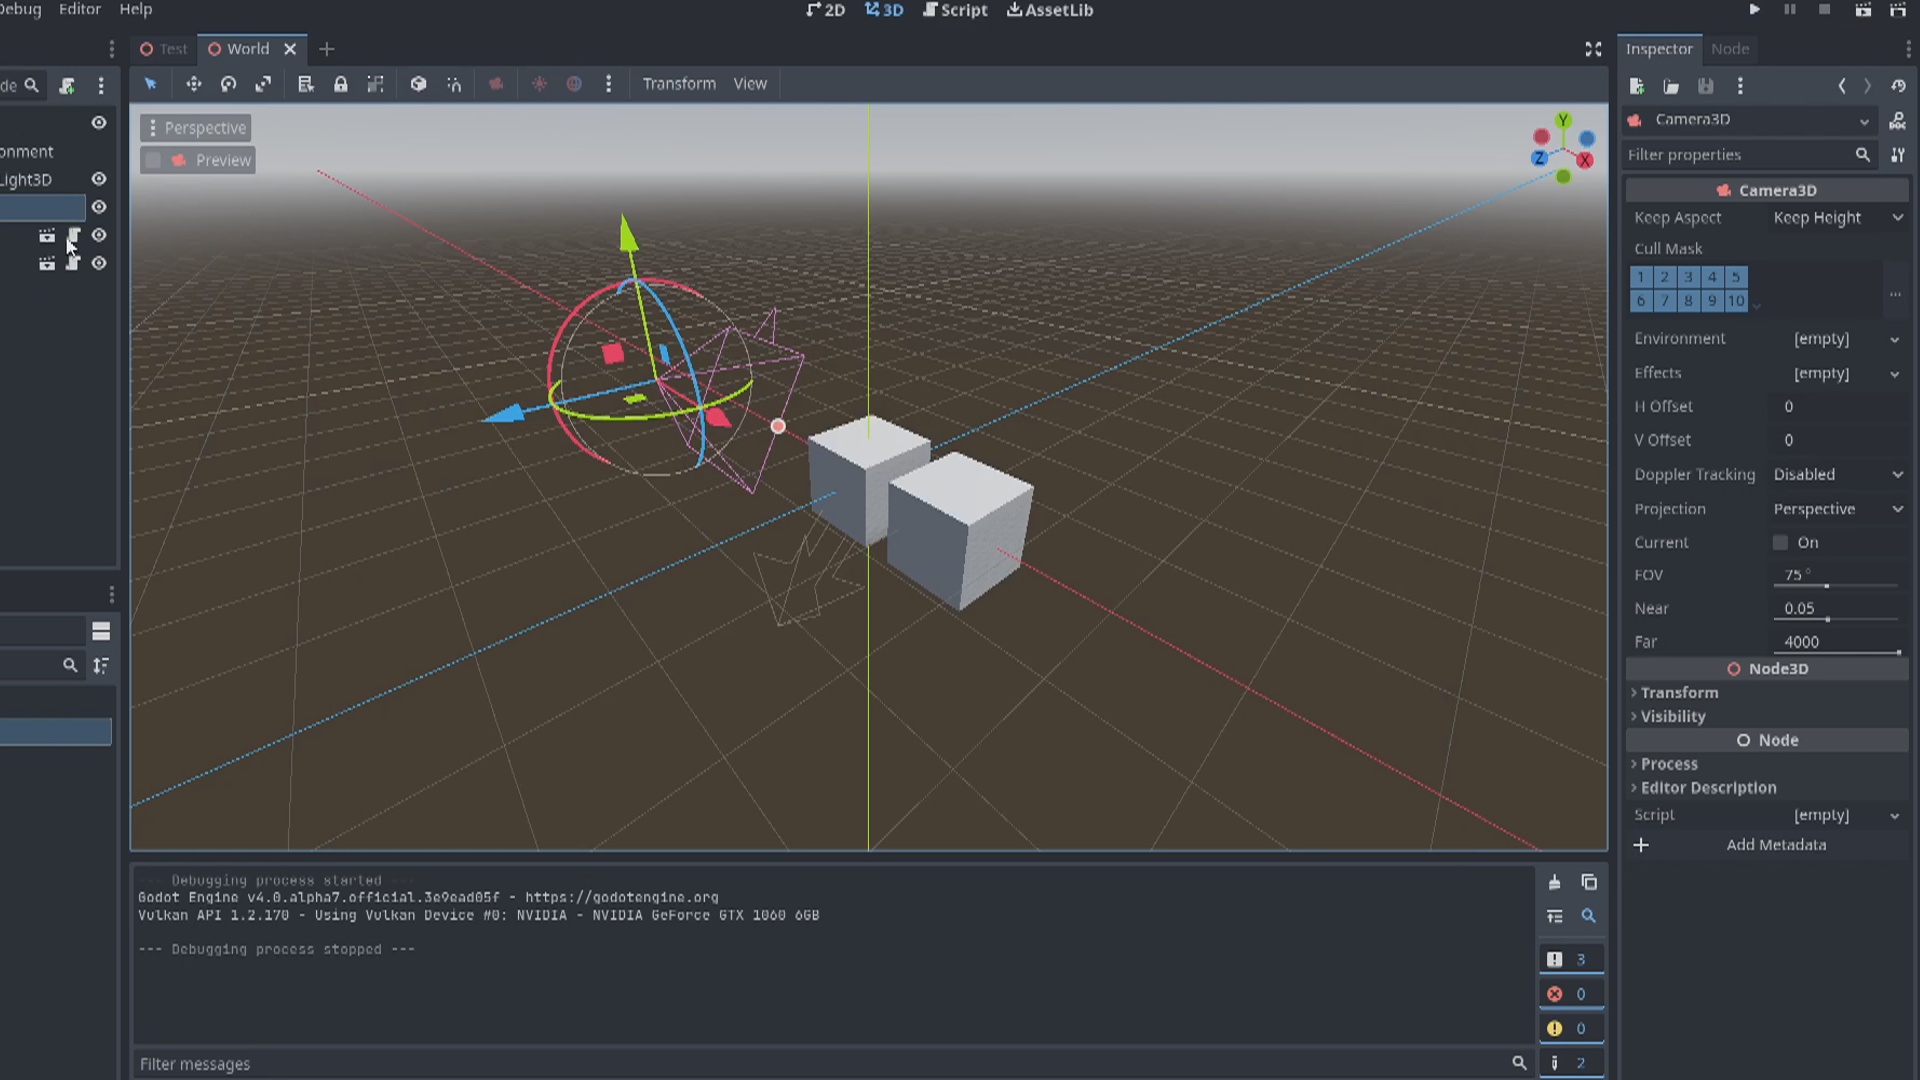Open the Keep Aspect dropdown
The height and width of the screenshot is (1080, 1920).
pos(1838,217)
